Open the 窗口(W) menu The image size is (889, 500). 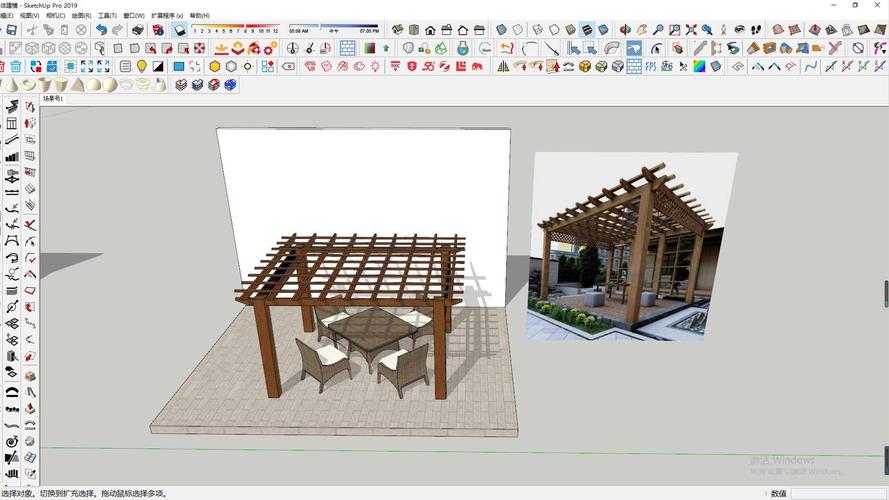pyautogui.click(x=134, y=15)
